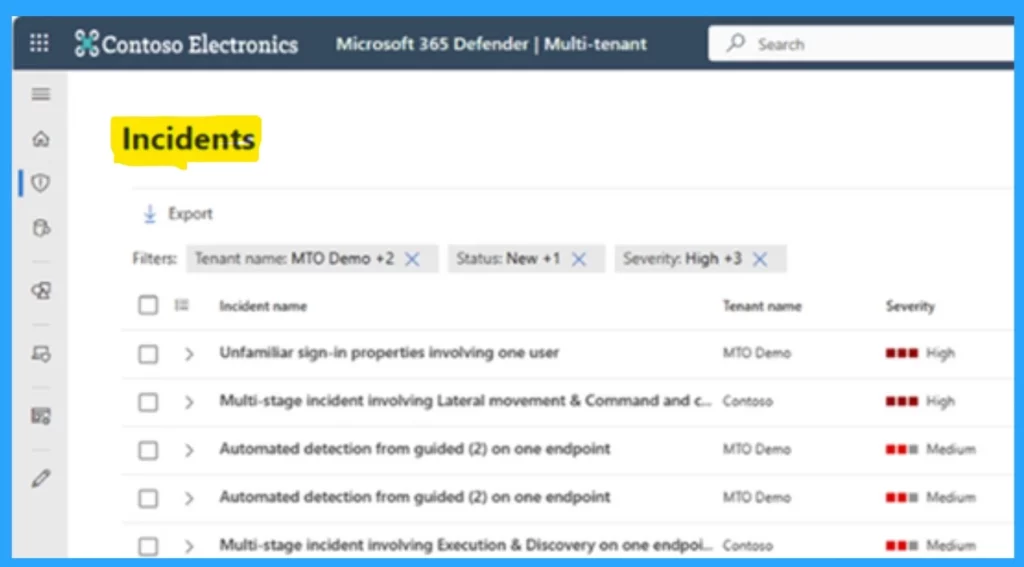Screen dimensions: 1024x567
Task: Click MTO Demo in second Automated detection row
Action: tap(756, 498)
